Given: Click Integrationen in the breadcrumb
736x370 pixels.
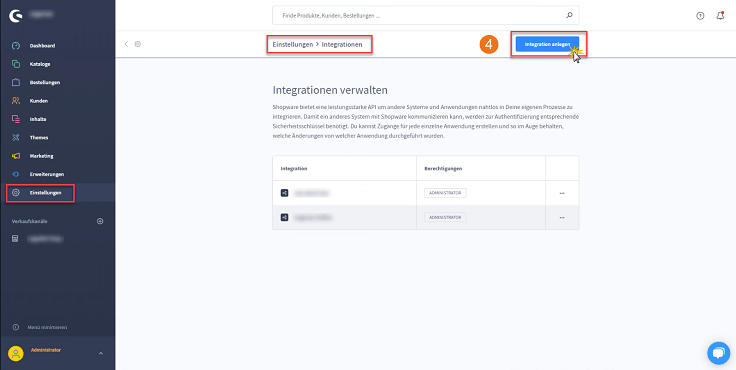Looking at the screenshot, I should pyautogui.click(x=342, y=45).
